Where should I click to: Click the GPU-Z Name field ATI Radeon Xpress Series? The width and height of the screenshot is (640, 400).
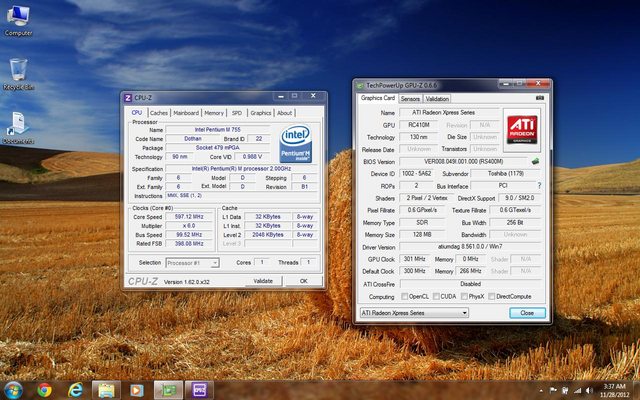pyautogui.click(x=449, y=112)
